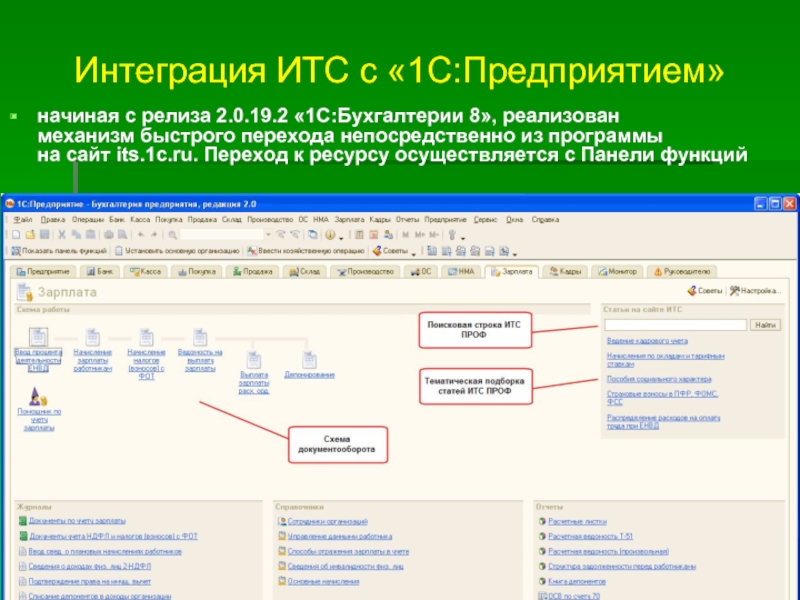This screenshot has width=800, height=600.
Task: Open the Основные начисления directory link
Action: click(x=323, y=581)
